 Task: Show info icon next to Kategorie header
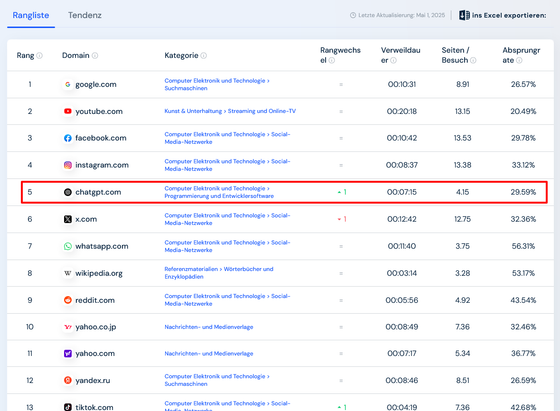[204, 56]
